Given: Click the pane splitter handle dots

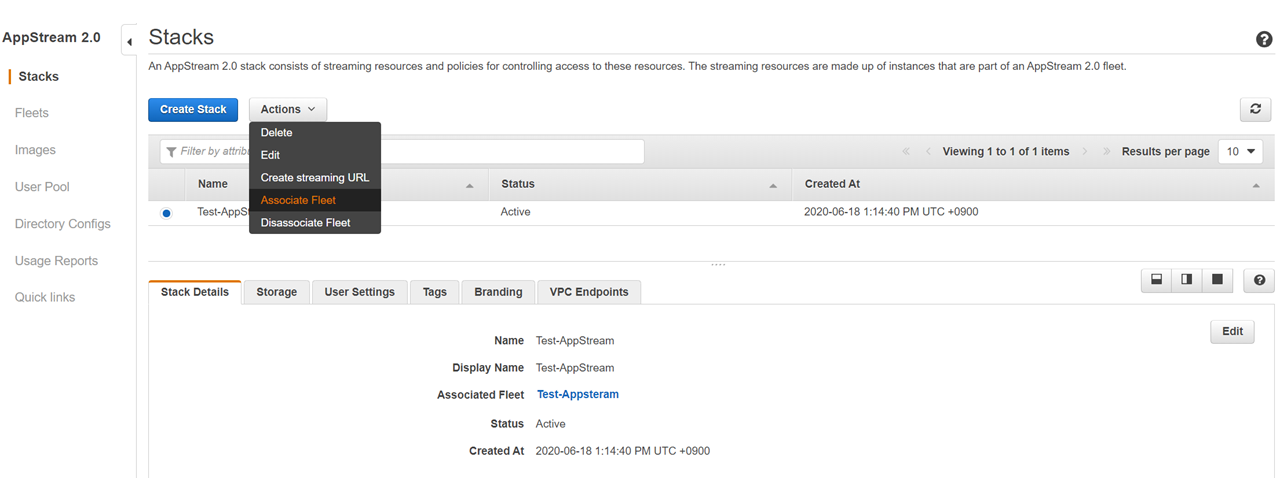Looking at the screenshot, I should point(717,265).
